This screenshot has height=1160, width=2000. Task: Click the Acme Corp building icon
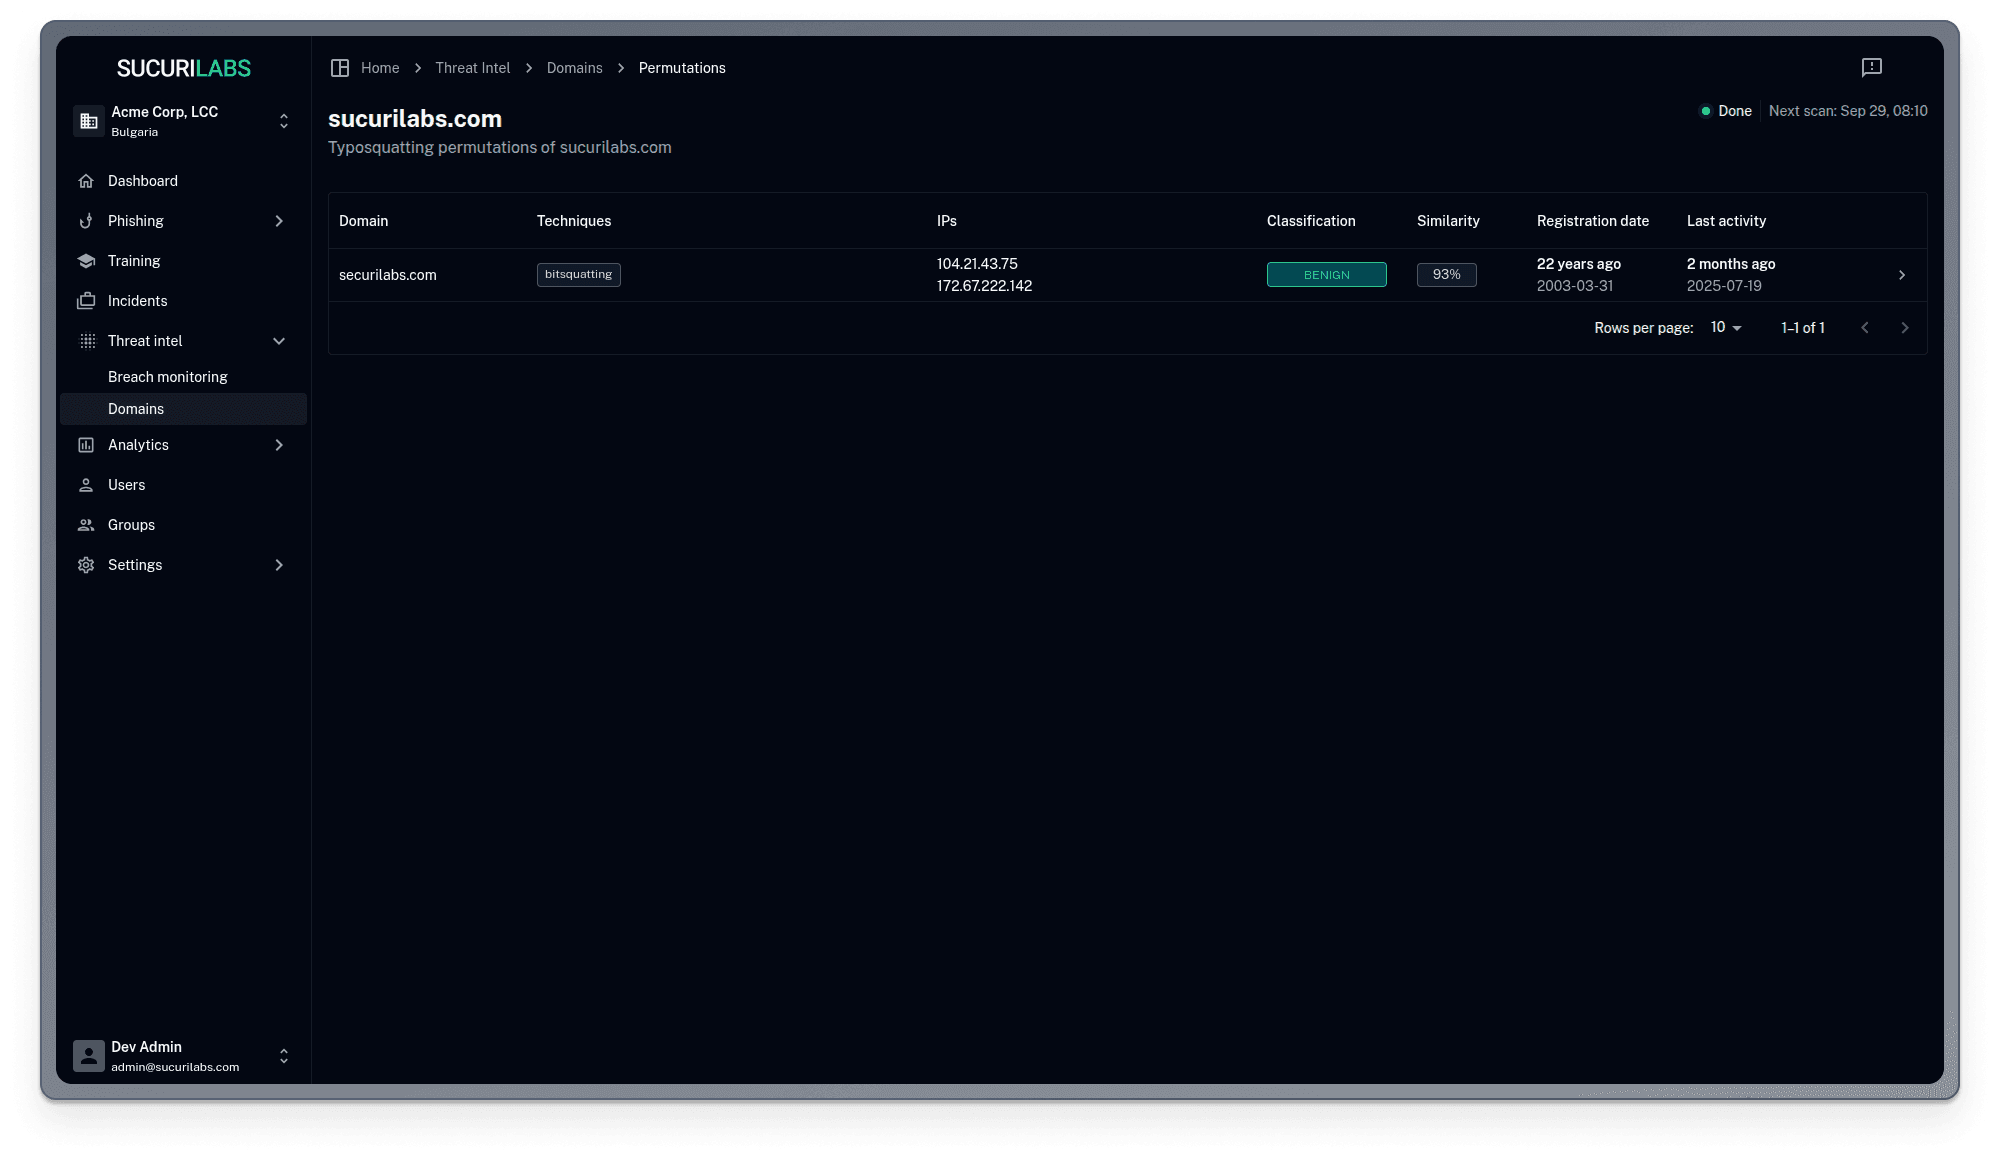tap(89, 121)
